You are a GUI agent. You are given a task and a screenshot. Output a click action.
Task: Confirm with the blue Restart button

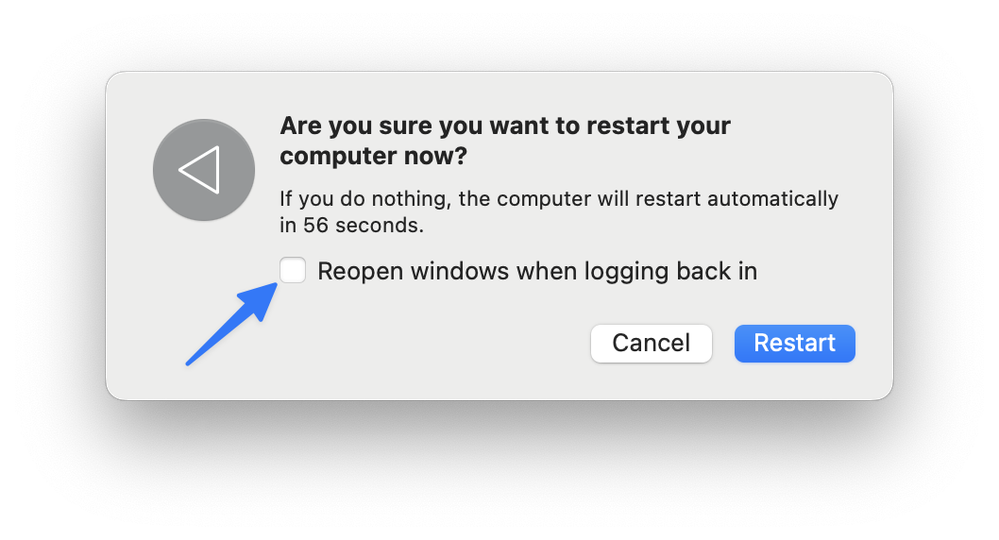794,343
